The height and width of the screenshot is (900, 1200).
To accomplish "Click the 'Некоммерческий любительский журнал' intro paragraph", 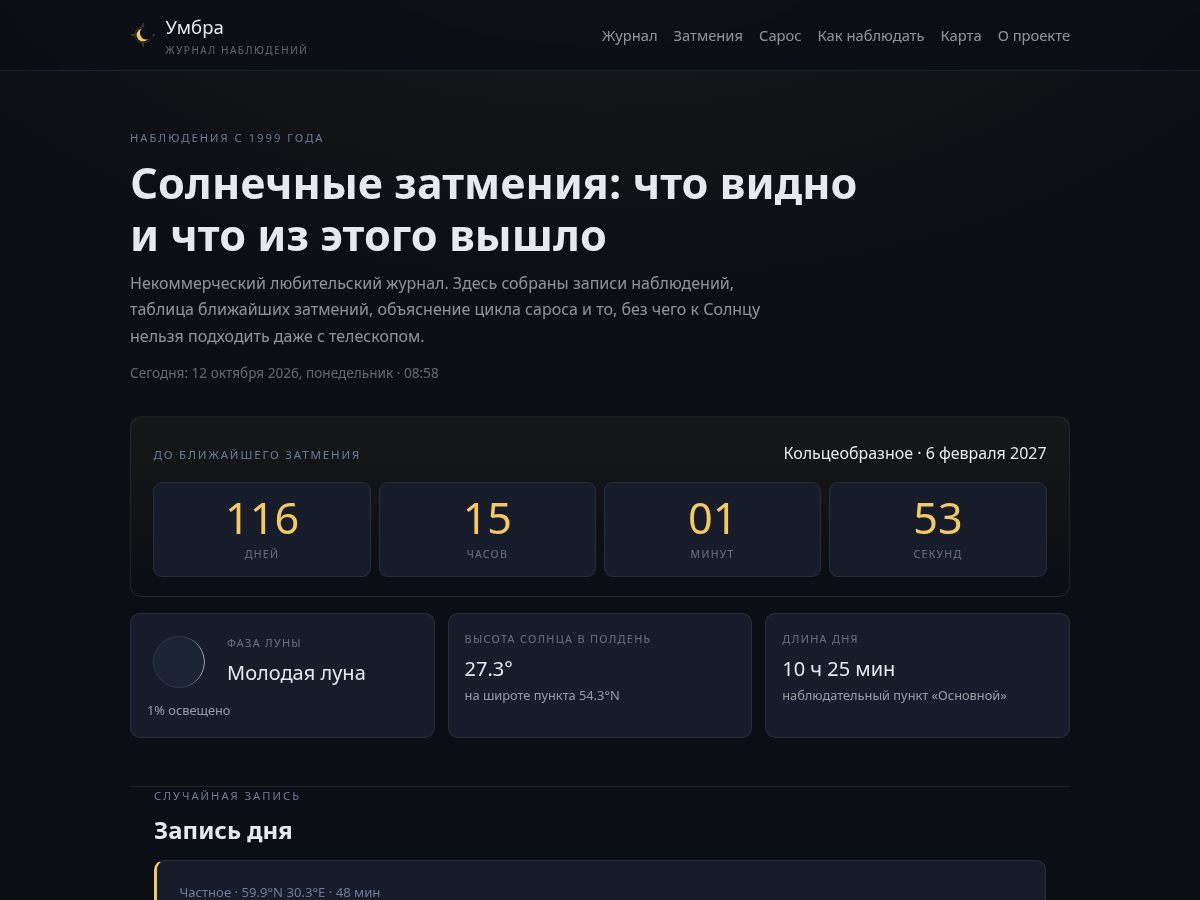I will pos(445,310).
